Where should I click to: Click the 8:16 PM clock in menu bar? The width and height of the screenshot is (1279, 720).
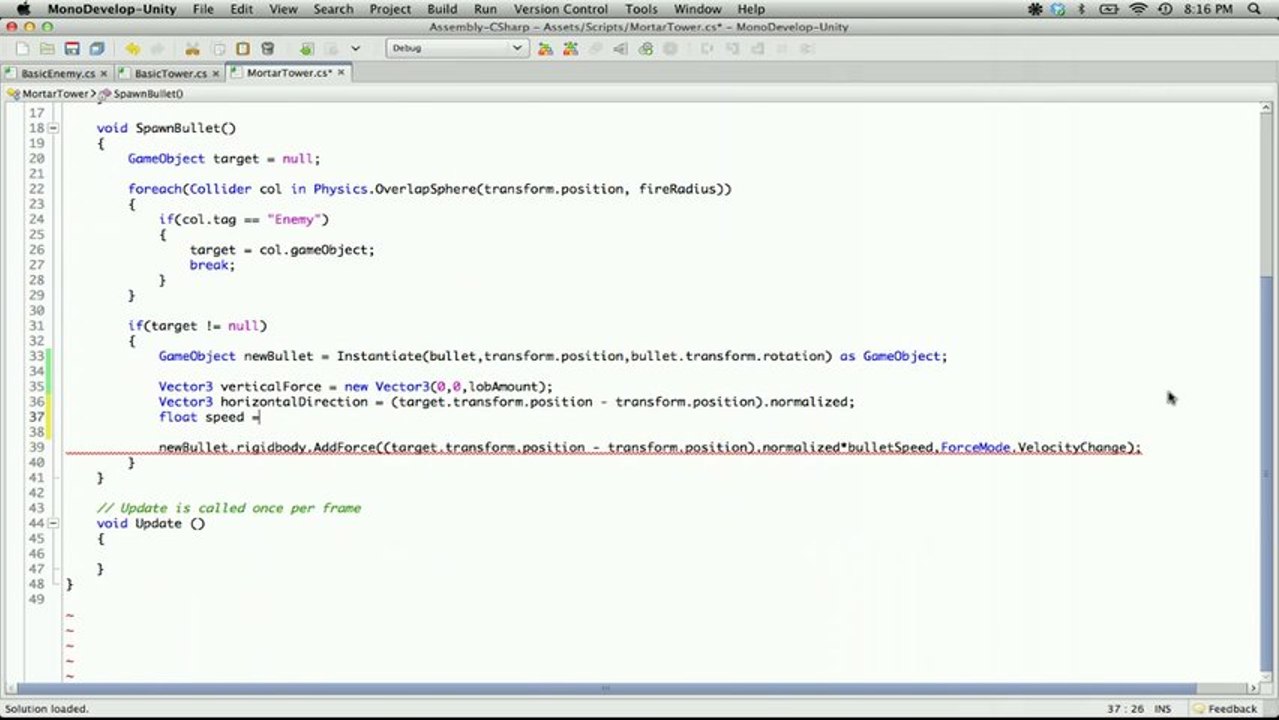coord(1209,9)
